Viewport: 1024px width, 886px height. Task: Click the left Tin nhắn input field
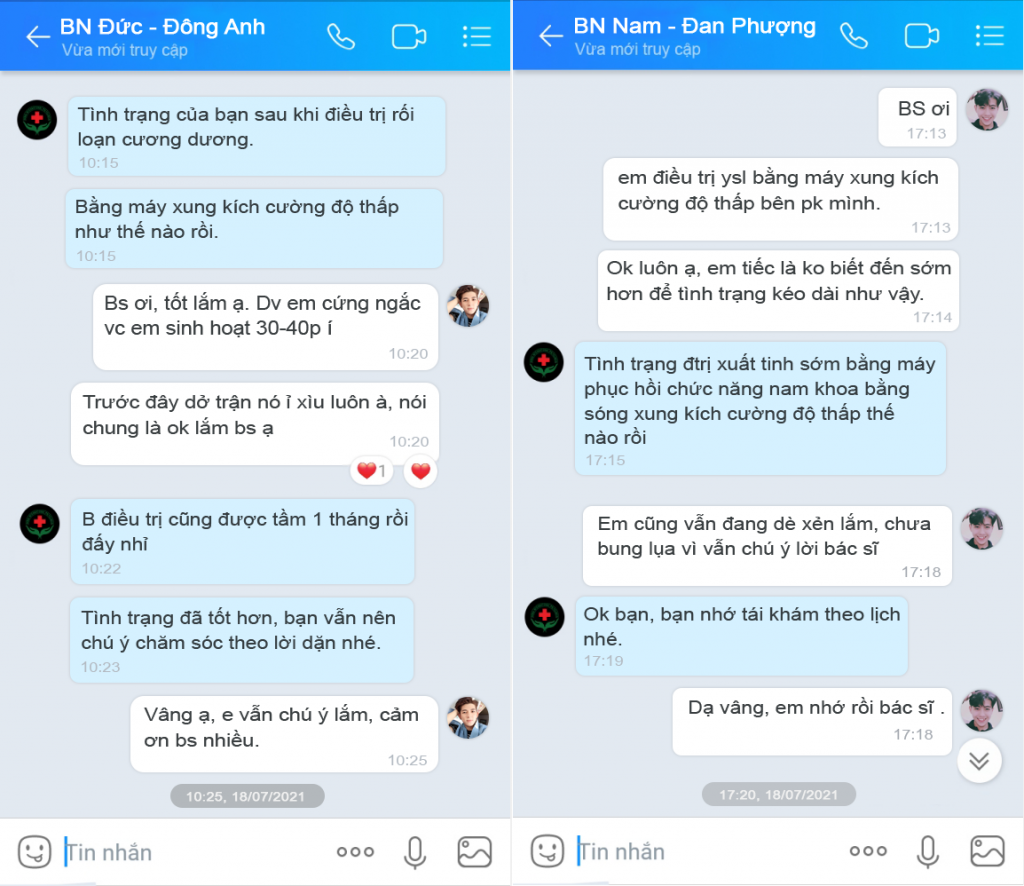196,852
